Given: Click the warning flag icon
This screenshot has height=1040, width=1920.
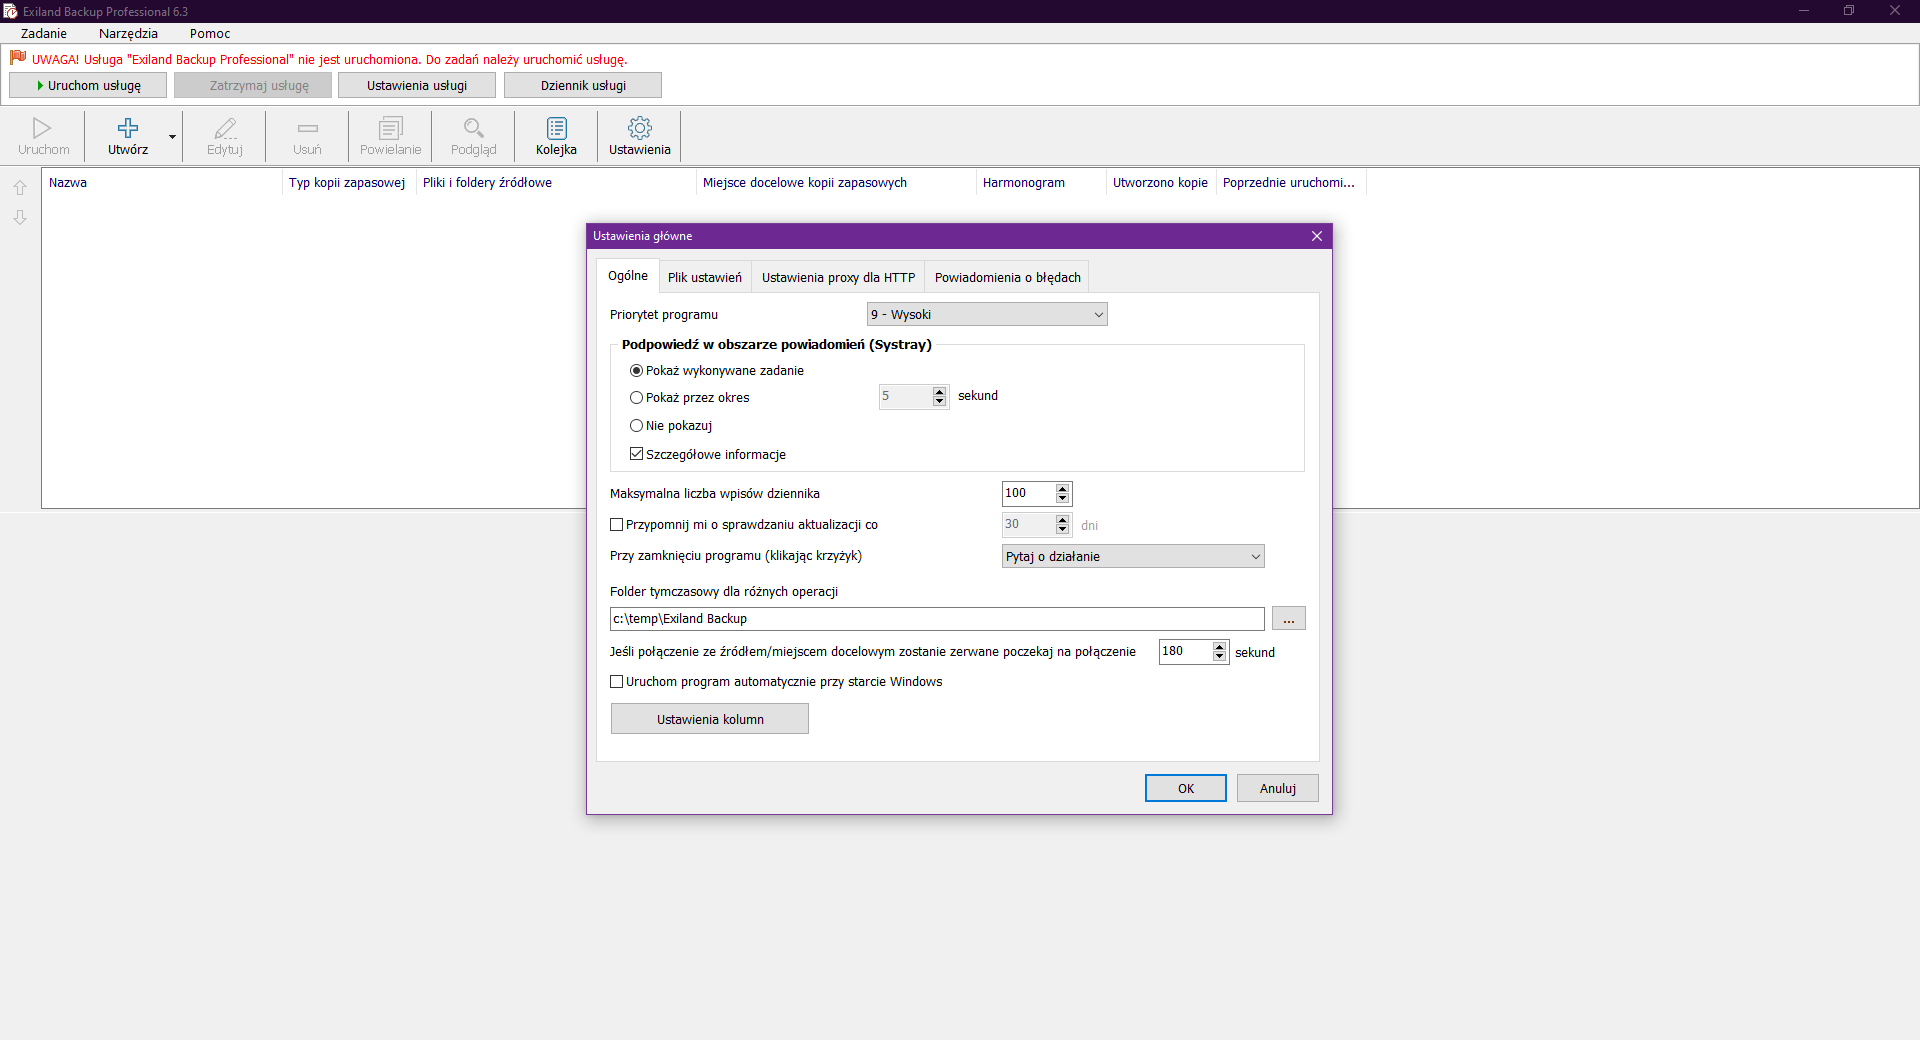Looking at the screenshot, I should (18, 58).
